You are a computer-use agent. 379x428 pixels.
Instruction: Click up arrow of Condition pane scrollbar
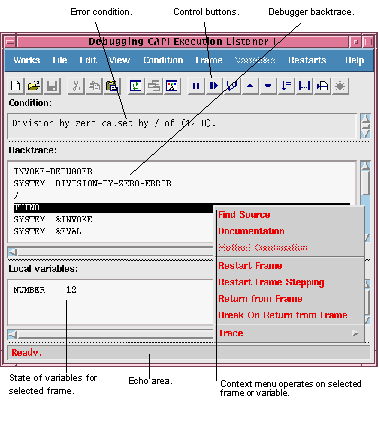click(366, 119)
